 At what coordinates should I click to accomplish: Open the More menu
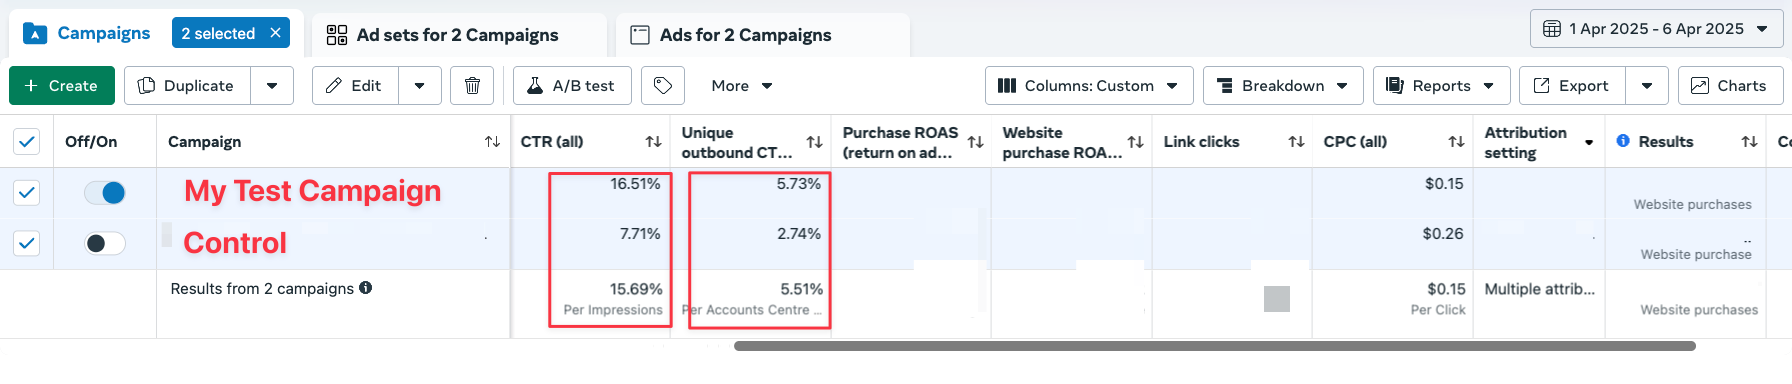point(742,86)
